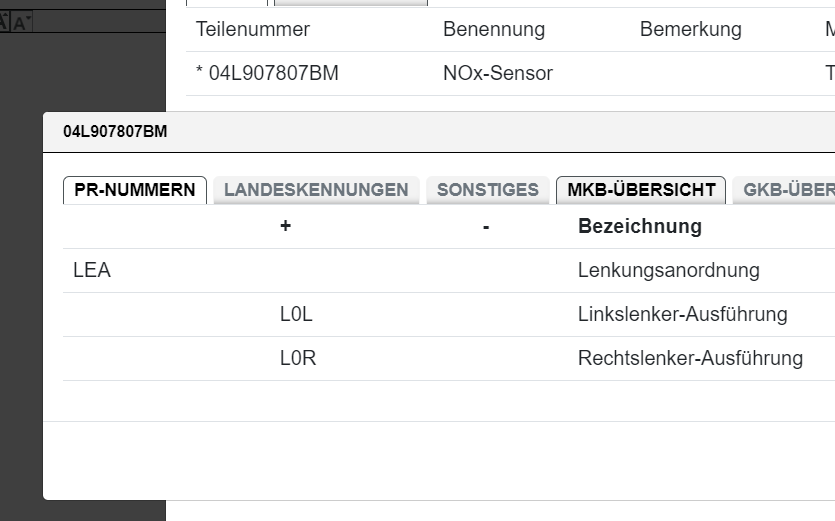
Task: Select the L0R PR number
Action: 297,358
